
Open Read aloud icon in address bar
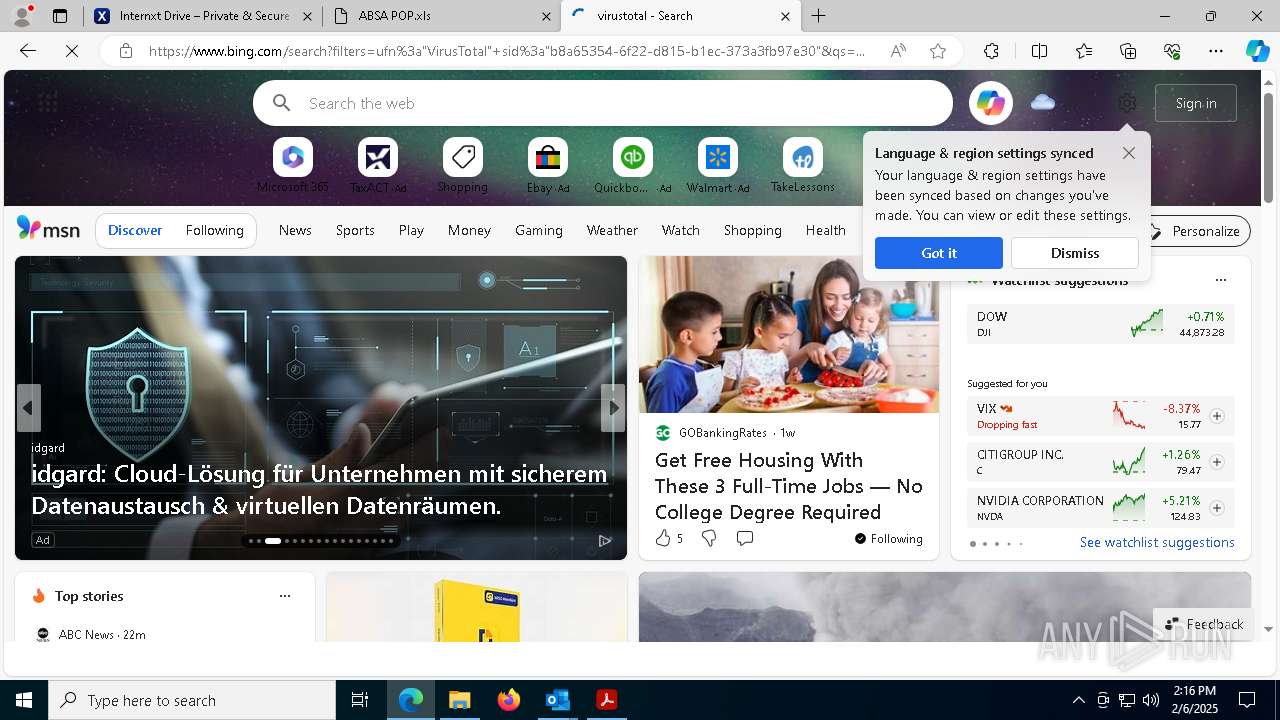pos(898,51)
